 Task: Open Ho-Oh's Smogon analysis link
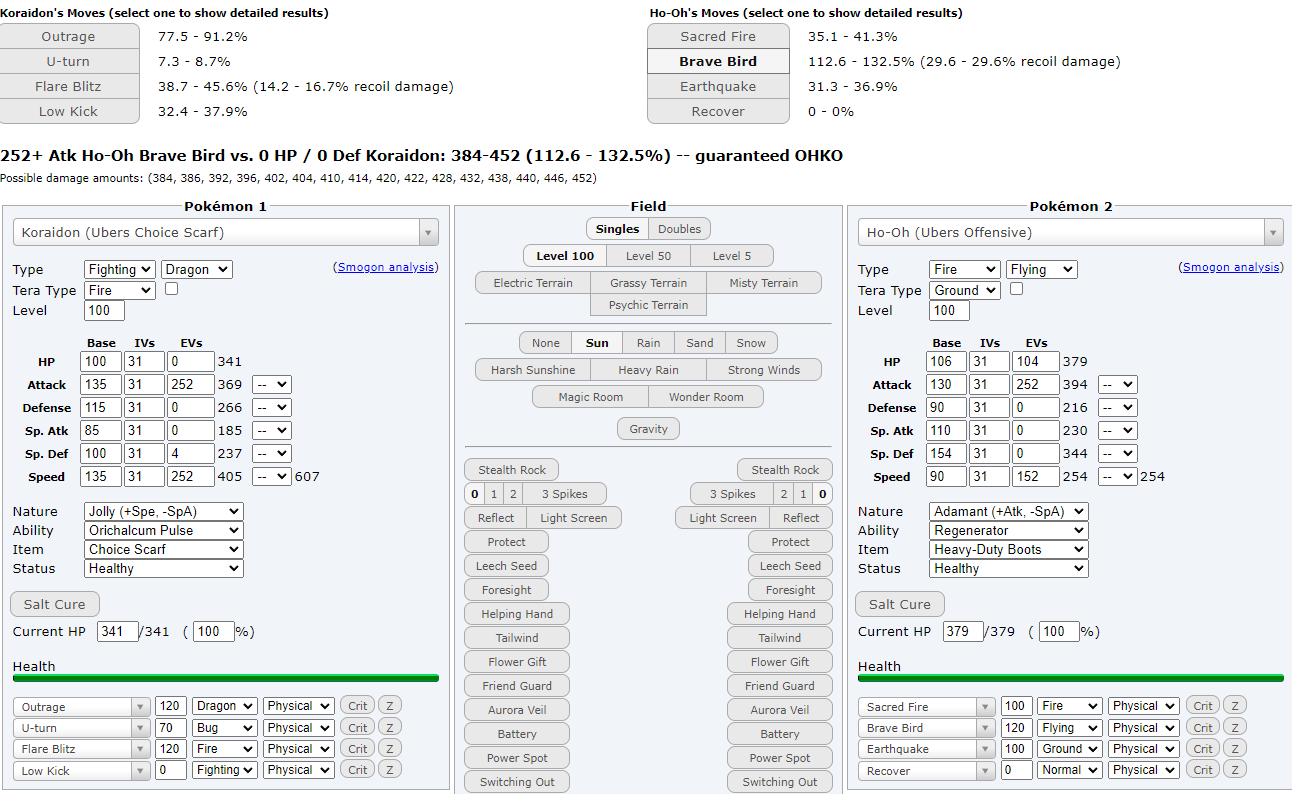pyautogui.click(x=1230, y=267)
